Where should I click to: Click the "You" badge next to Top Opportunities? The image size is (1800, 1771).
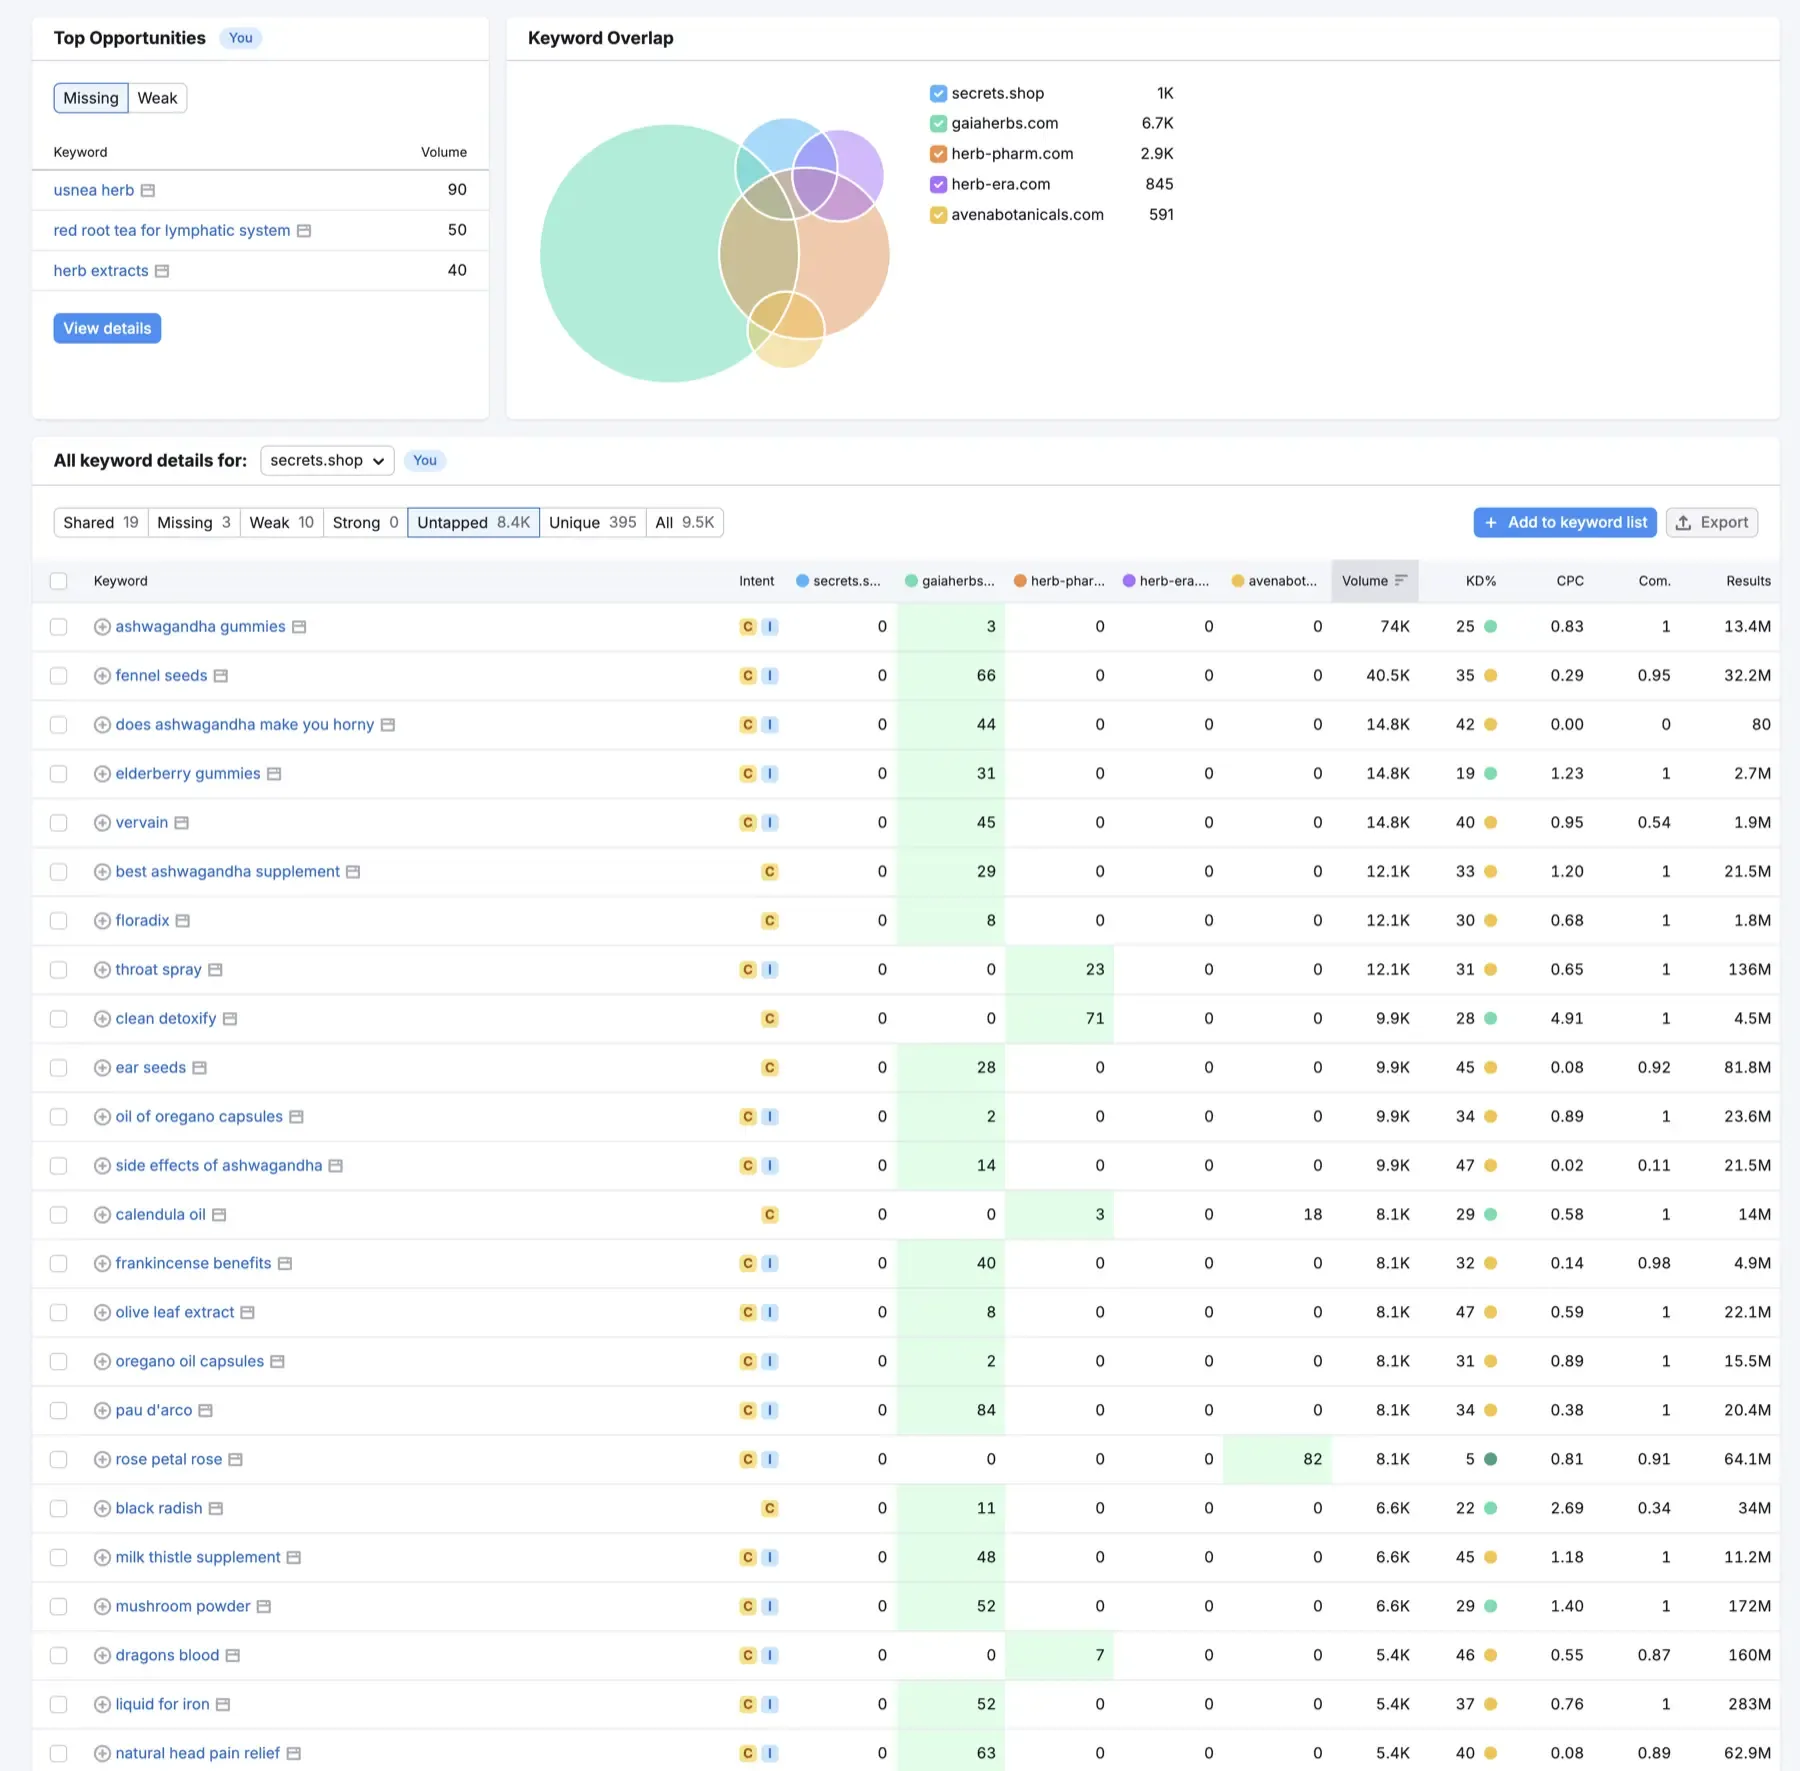pos(240,38)
